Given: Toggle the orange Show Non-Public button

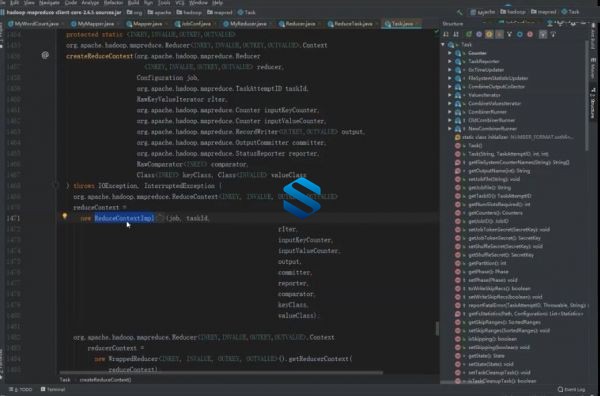Looking at the screenshot, I should click(499, 34).
